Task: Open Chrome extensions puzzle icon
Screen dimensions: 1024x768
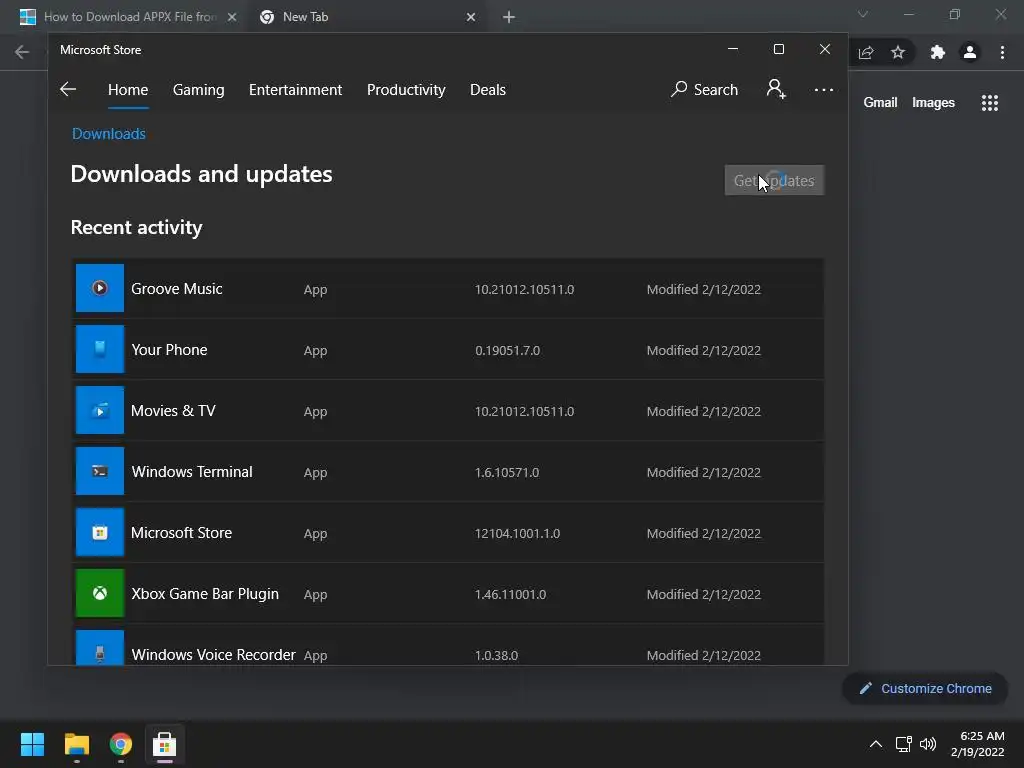Action: [938, 52]
